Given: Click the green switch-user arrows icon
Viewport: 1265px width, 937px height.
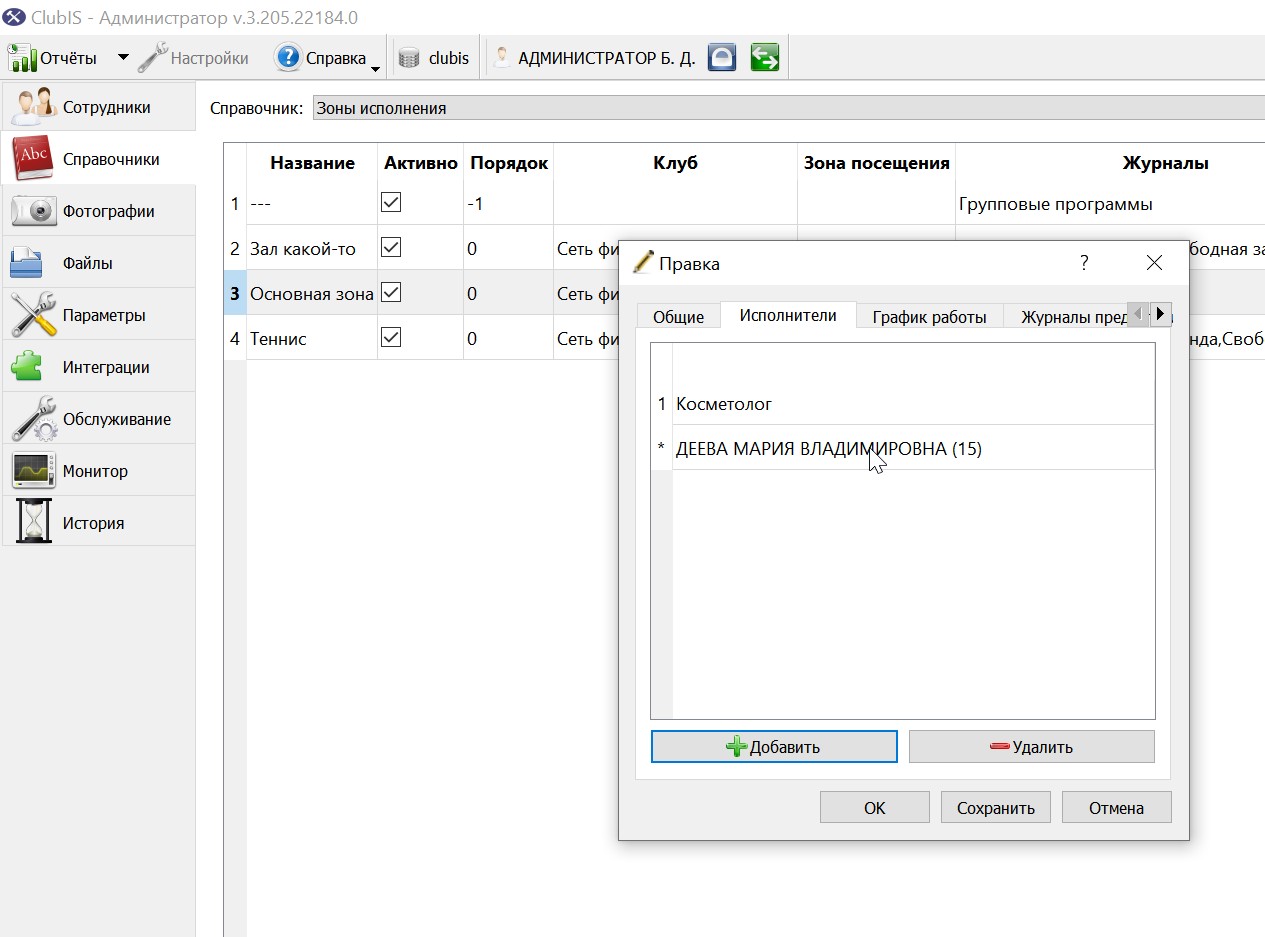Looking at the screenshot, I should point(765,58).
